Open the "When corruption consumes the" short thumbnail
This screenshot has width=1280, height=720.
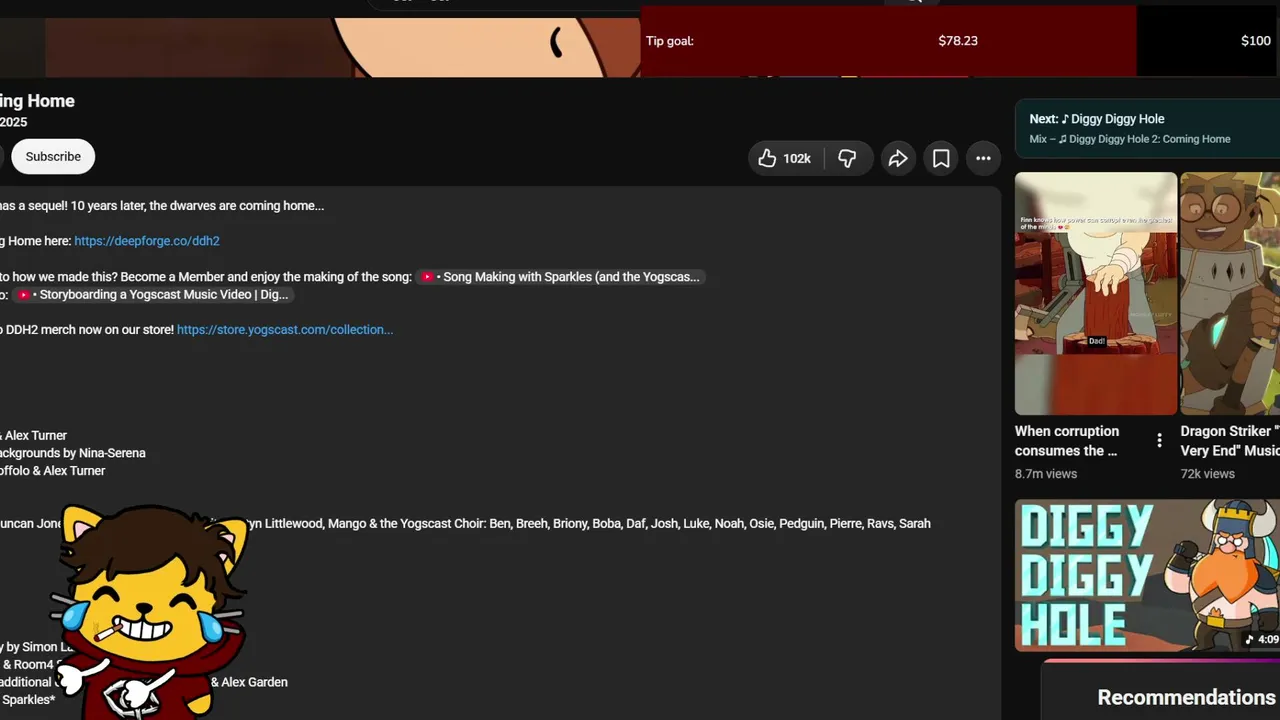pyautogui.click(x=1096, y=293)
